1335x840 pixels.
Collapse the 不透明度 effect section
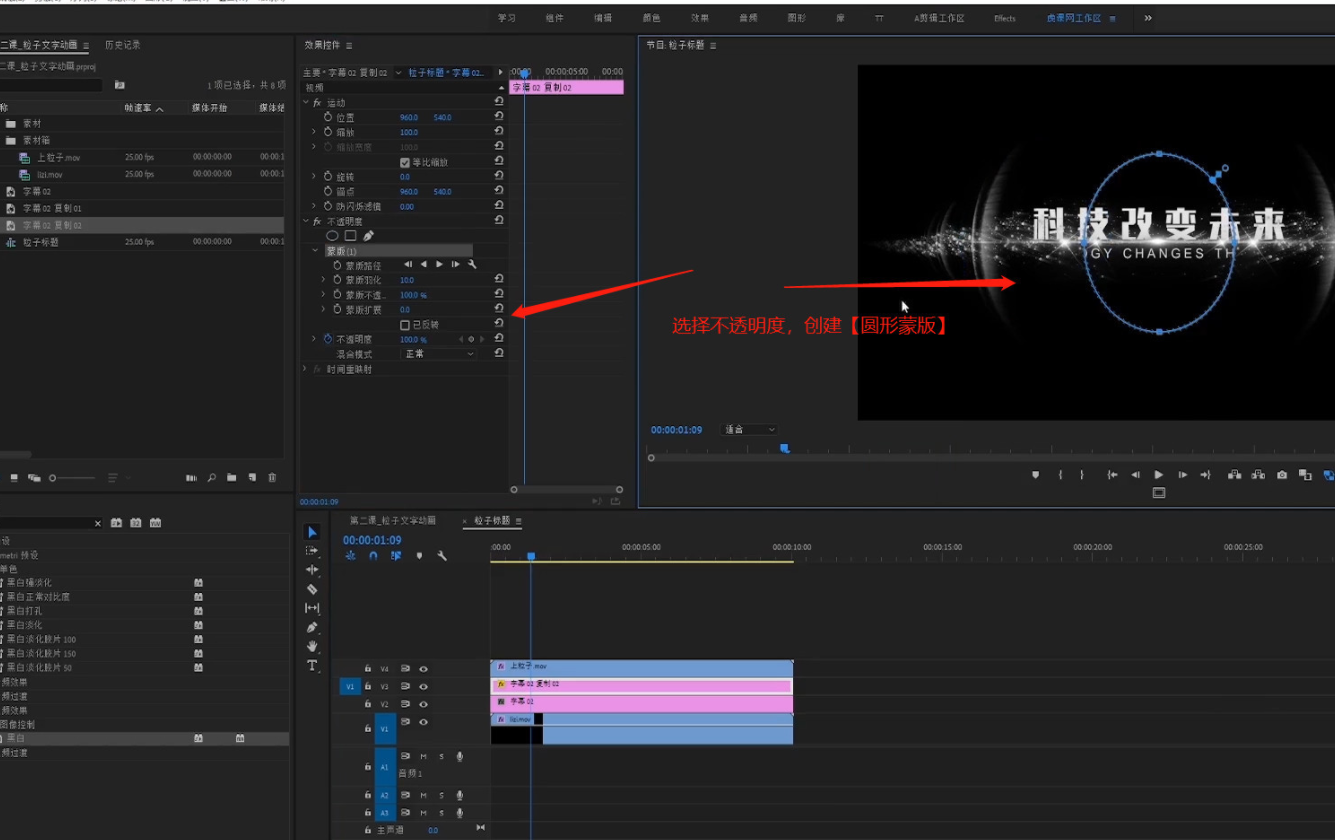tap(306, 221)
